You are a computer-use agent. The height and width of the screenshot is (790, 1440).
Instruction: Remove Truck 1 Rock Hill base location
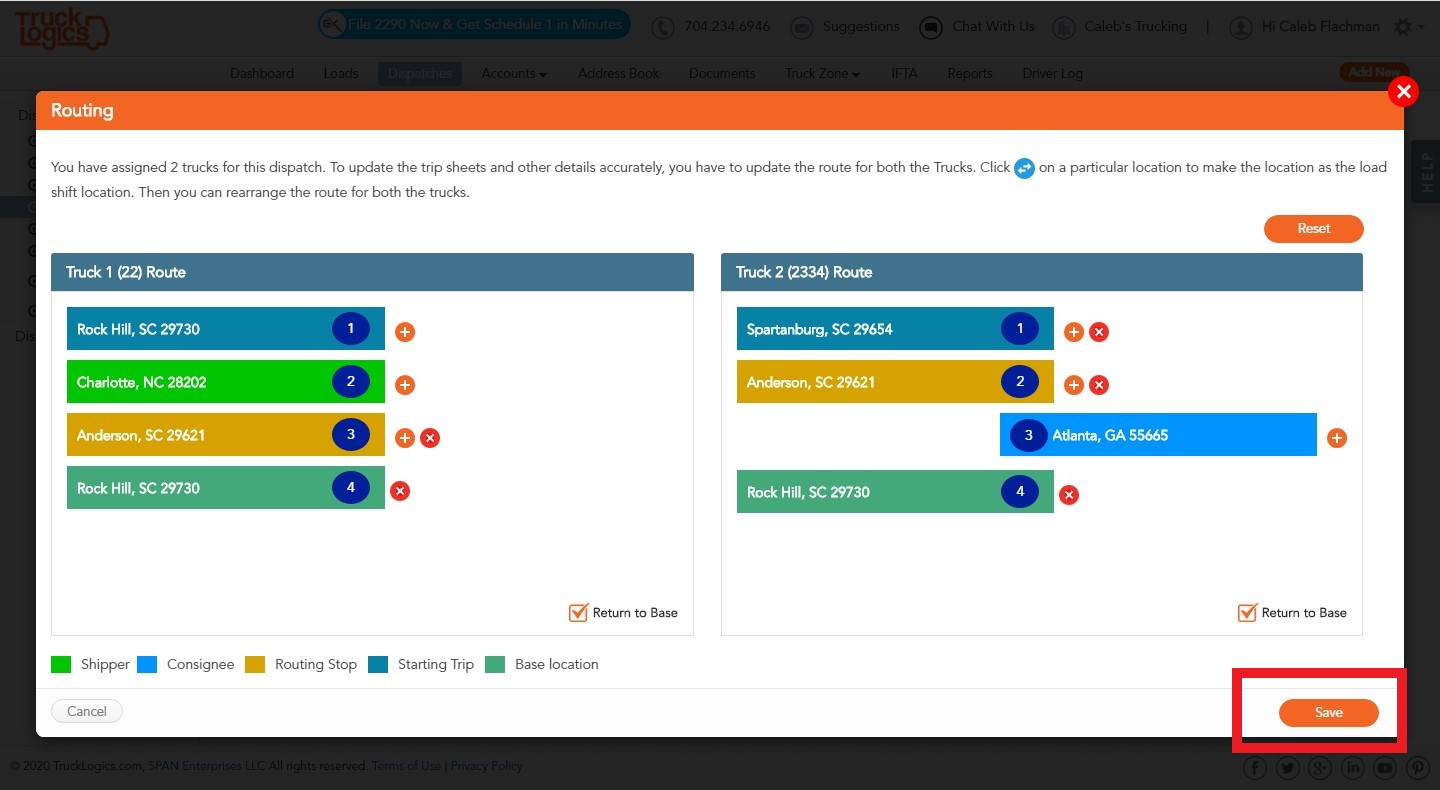pos(400,491)
